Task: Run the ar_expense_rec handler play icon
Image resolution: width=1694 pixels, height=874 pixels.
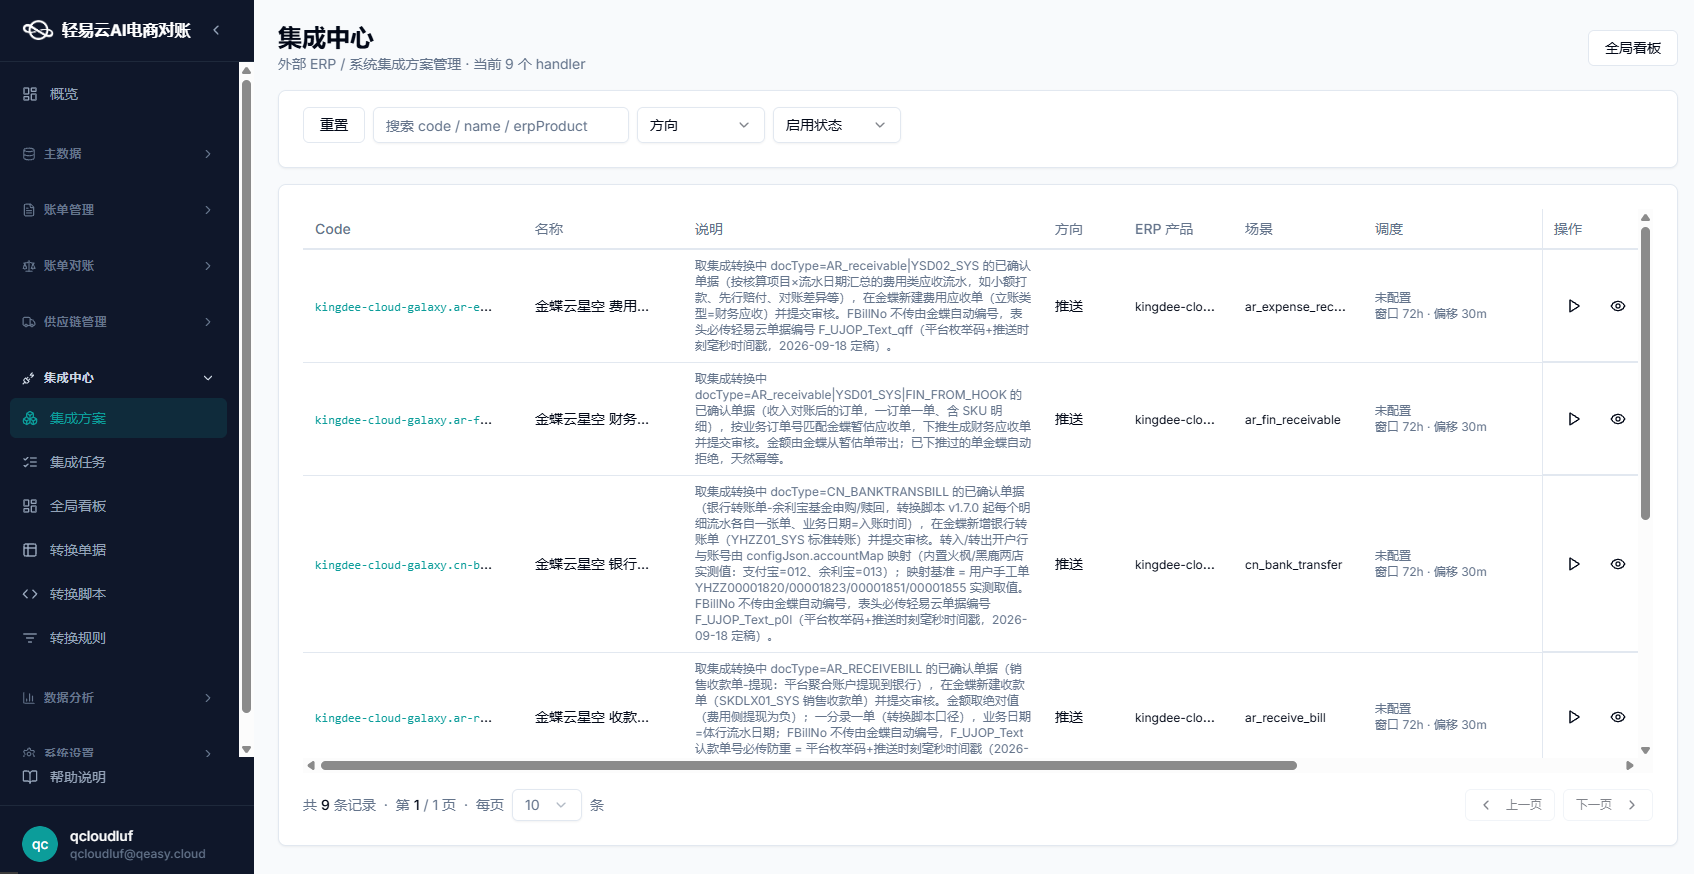Action: [1574, 306]
